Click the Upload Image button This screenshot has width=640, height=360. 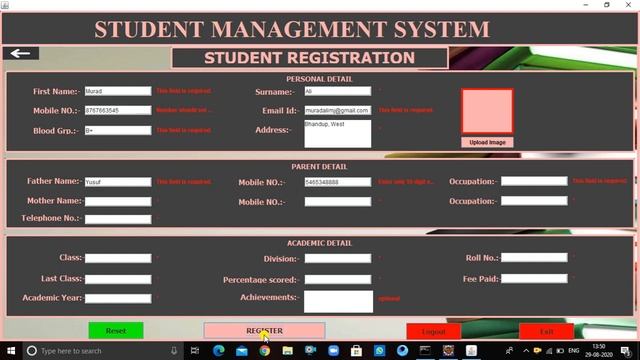point(487,142)
